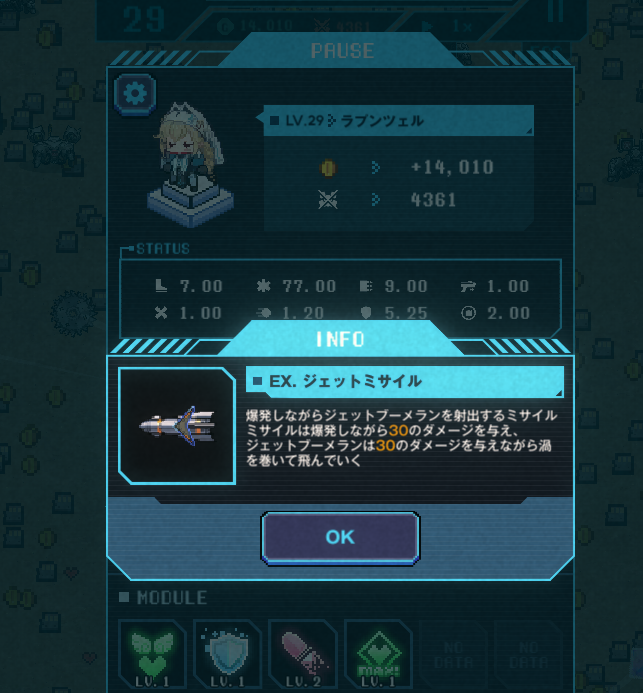This screenshot has height=693, width=643.
Task: Click the last NO DATA module slot
Action: coord(529,655)
